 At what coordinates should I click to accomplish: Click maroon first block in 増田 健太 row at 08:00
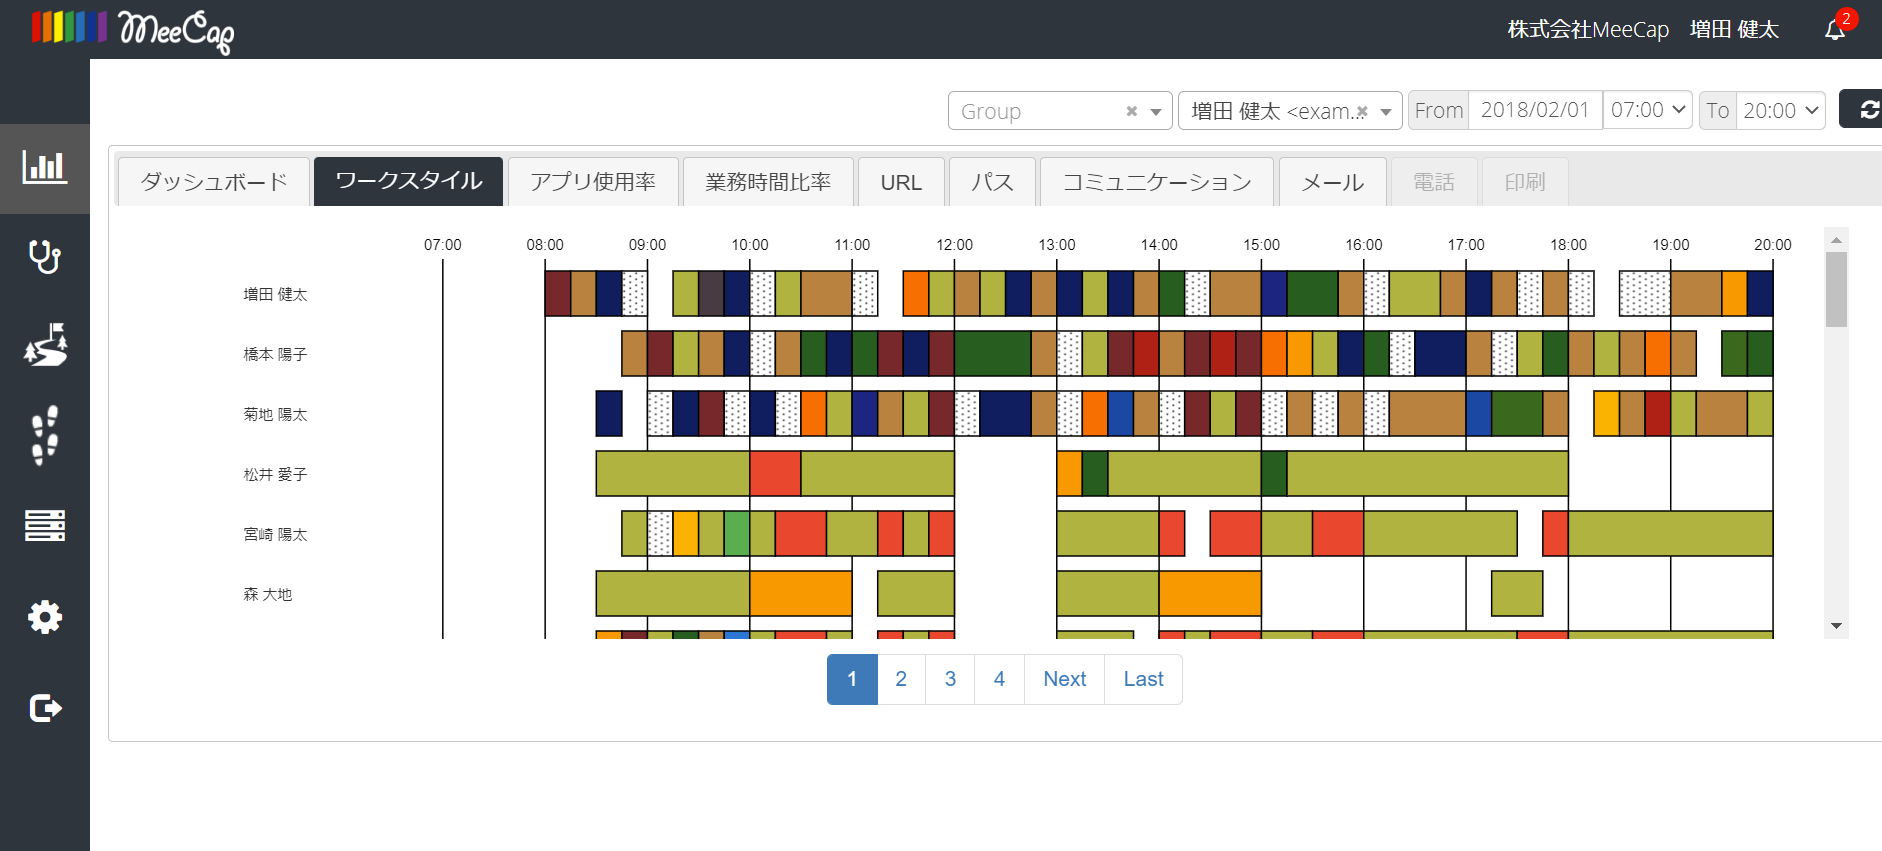click(558, 294)
